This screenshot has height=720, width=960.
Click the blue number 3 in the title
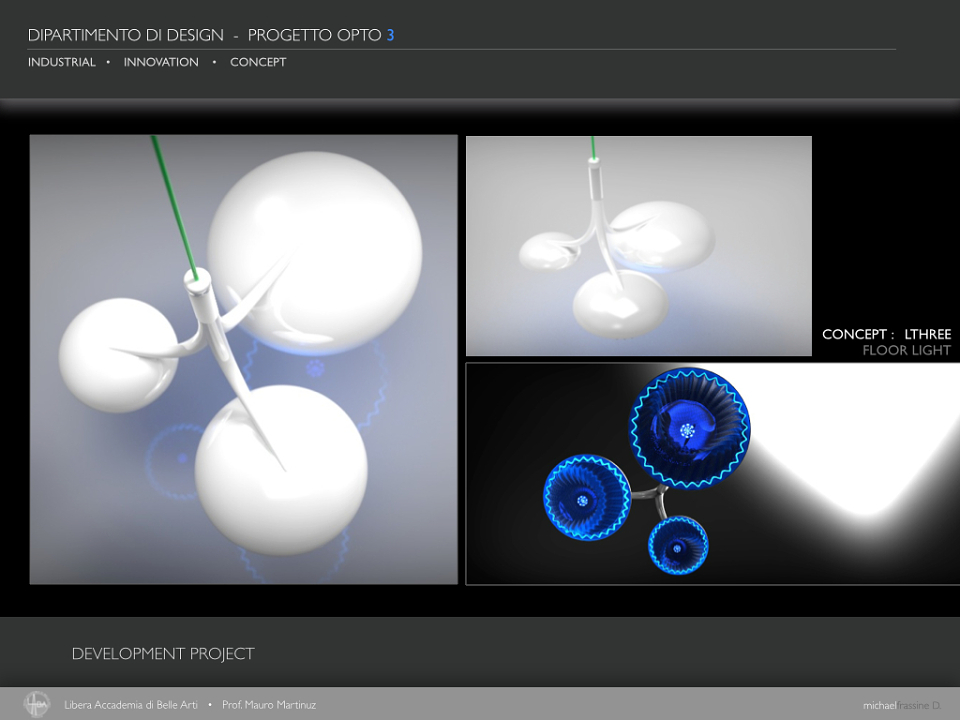tap(390, 35)
